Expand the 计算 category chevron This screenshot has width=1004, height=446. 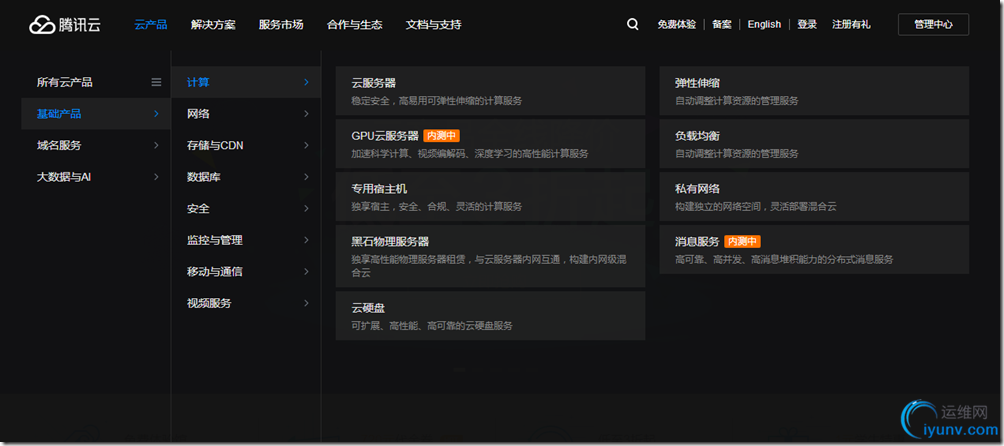point(306,82)
